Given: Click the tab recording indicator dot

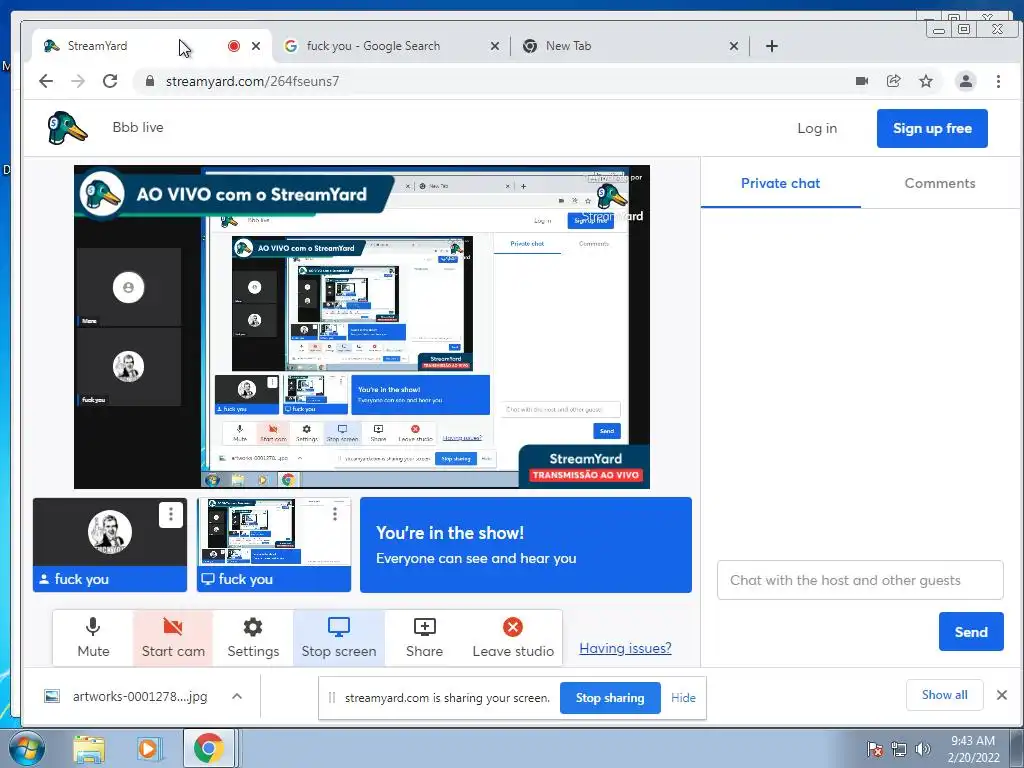Looking at the screenshot, I should coord(234,46).
